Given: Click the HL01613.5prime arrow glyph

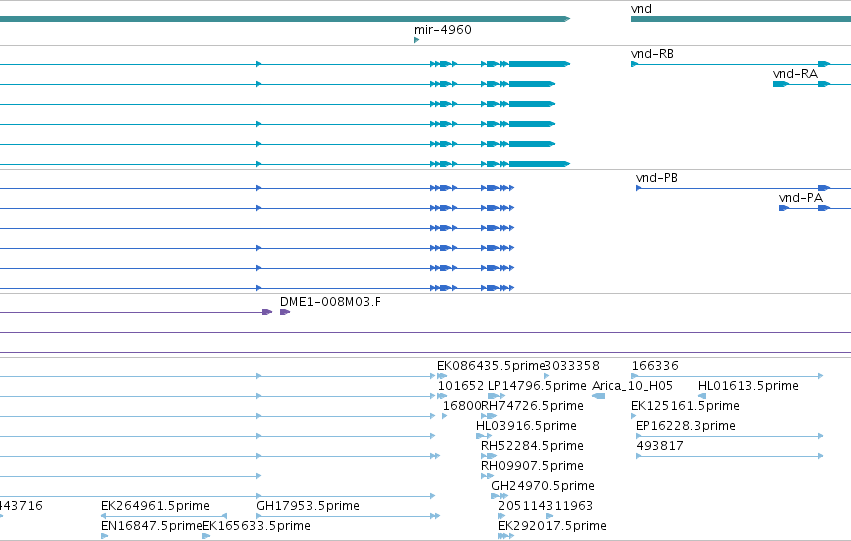Looking at the screenshot, I should [x=702, y=396].
